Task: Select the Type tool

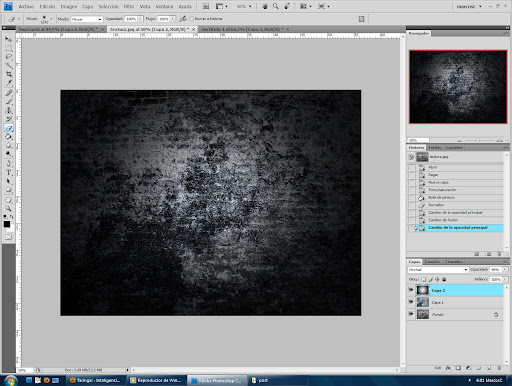Action: 8,172
